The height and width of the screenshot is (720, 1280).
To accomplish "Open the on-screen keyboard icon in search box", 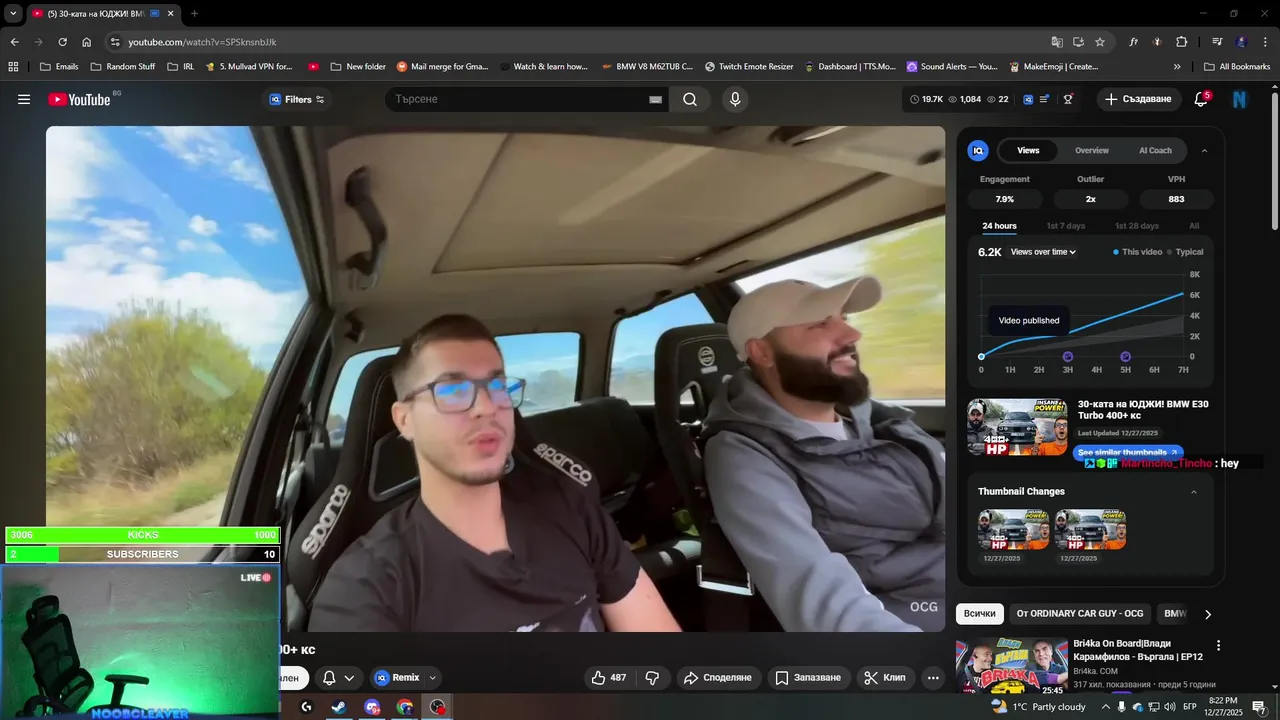I will tap(656, 99).
